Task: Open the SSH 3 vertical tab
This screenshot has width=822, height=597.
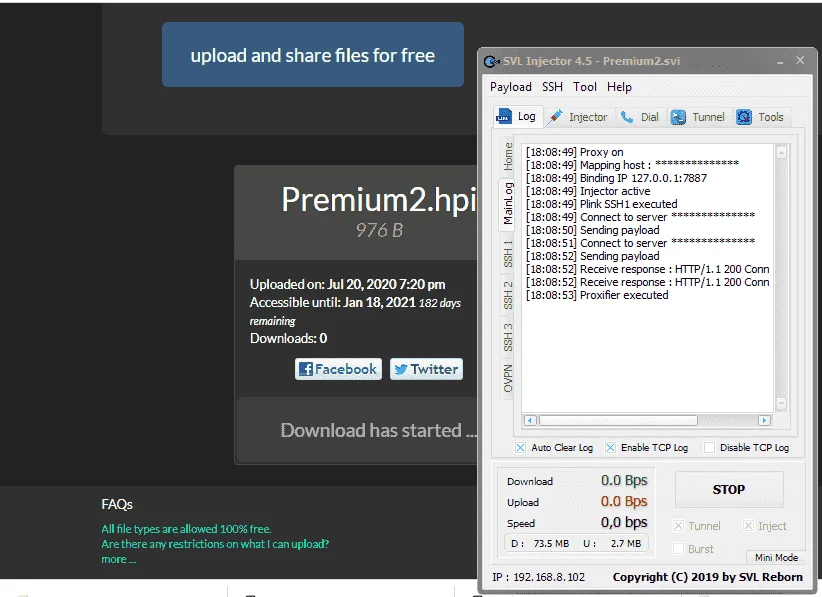Action: coord(508,337)
